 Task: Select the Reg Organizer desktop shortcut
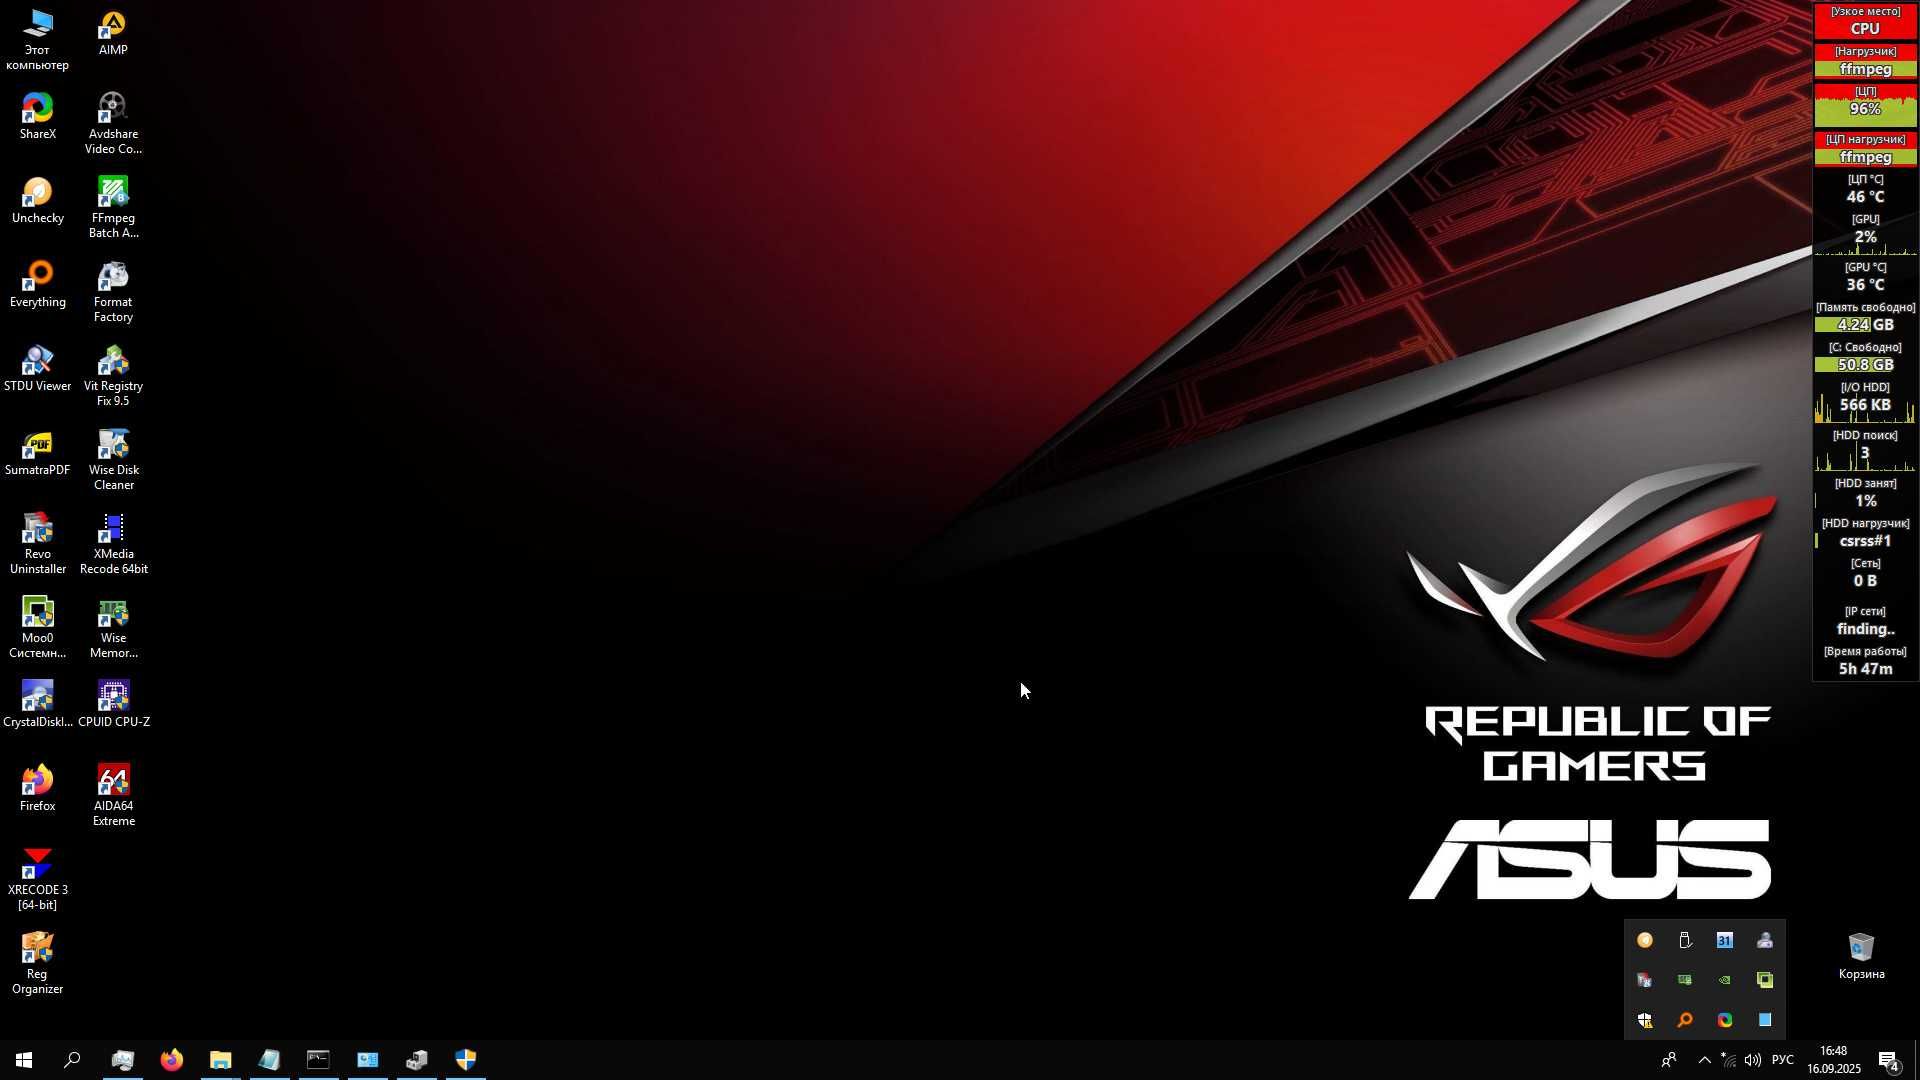pos(38,964)
